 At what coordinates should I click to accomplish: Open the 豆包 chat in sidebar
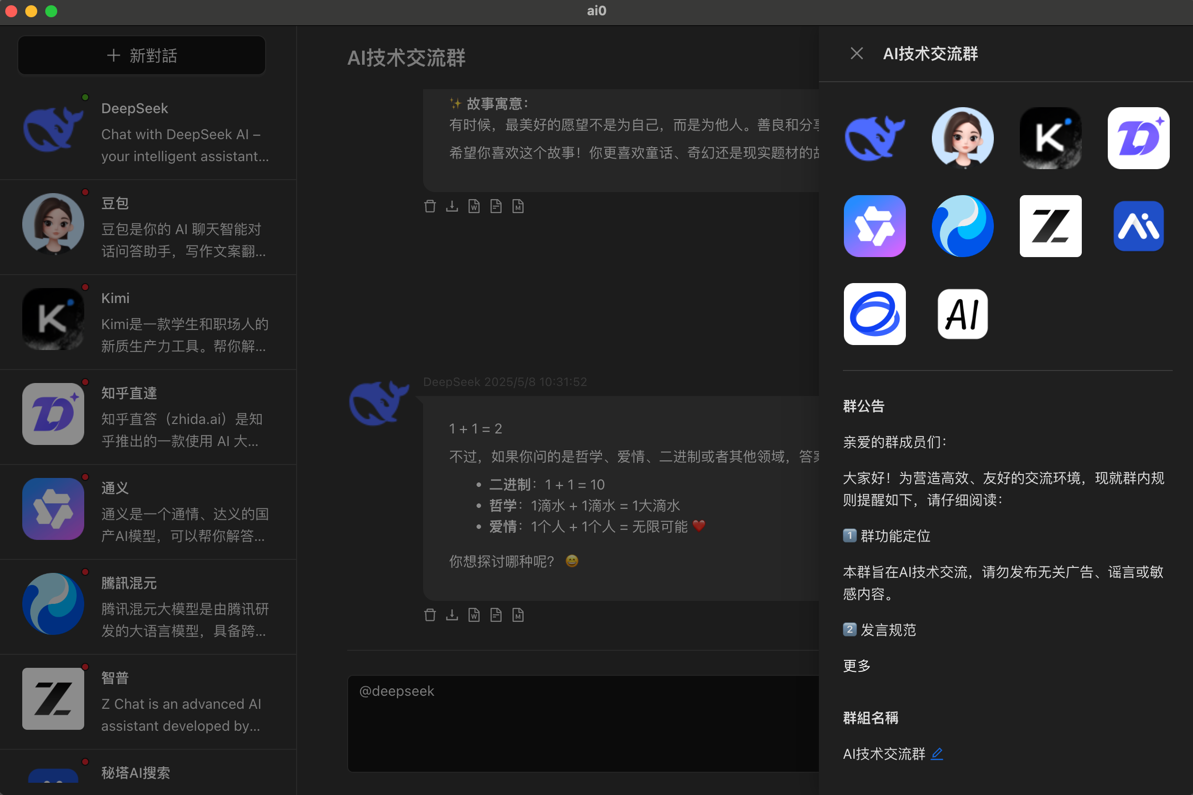click(x=148, y=227)
